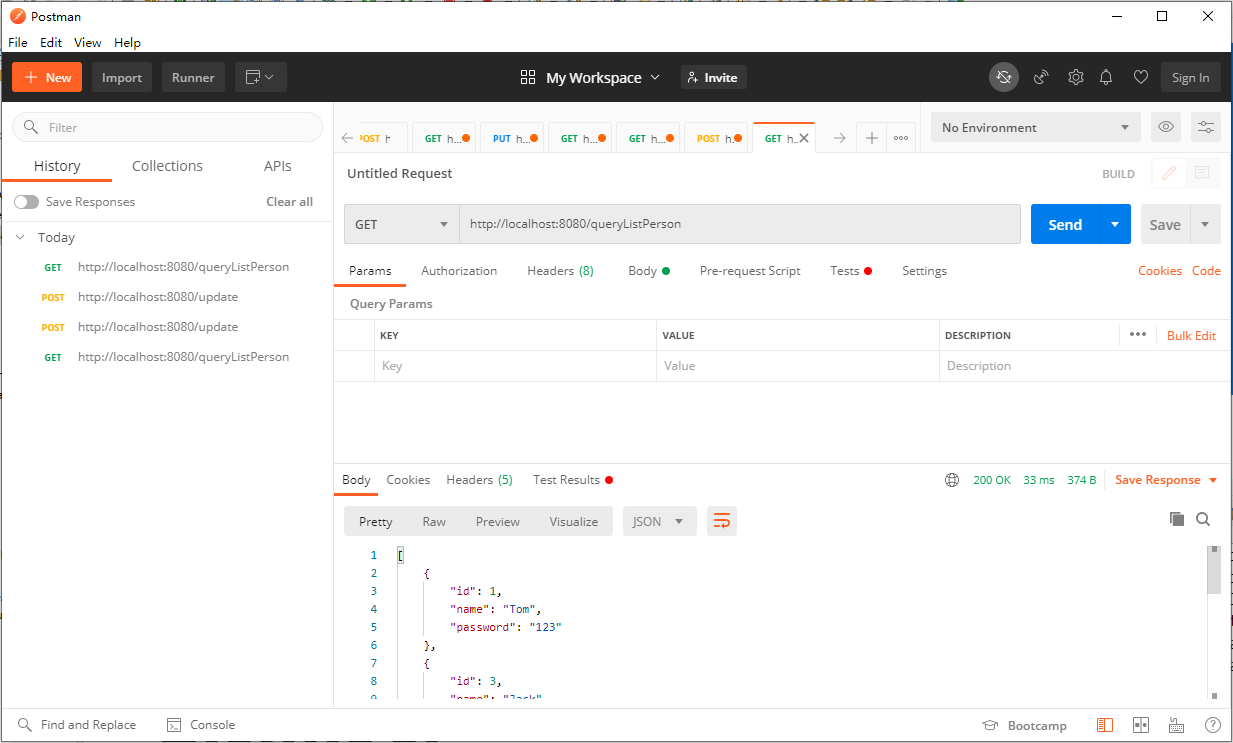1233x743 pixels.
Task: Switch response view to Visualize
Action: (573, 521)
